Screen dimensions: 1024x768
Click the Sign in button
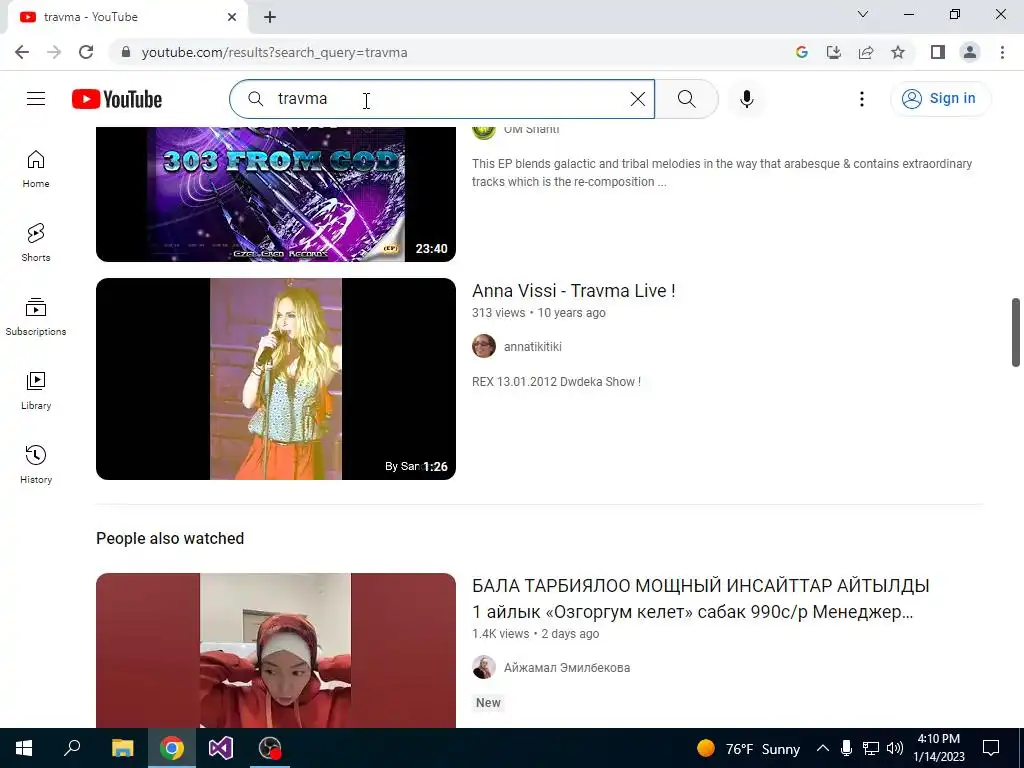tap(940, 99)
